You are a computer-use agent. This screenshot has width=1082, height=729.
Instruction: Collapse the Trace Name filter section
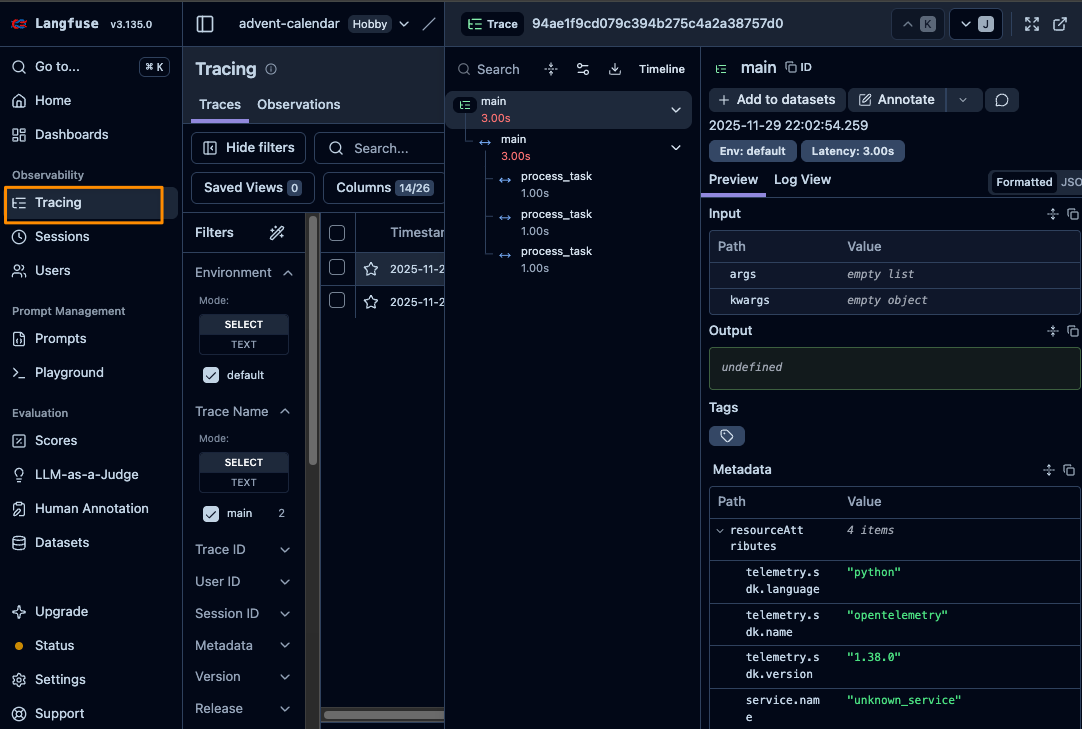point(285,411)
